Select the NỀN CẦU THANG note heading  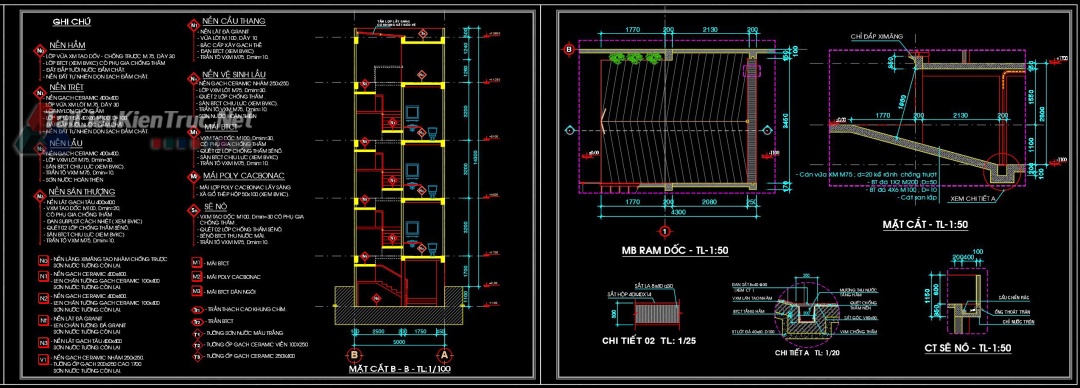click(233, 21)
